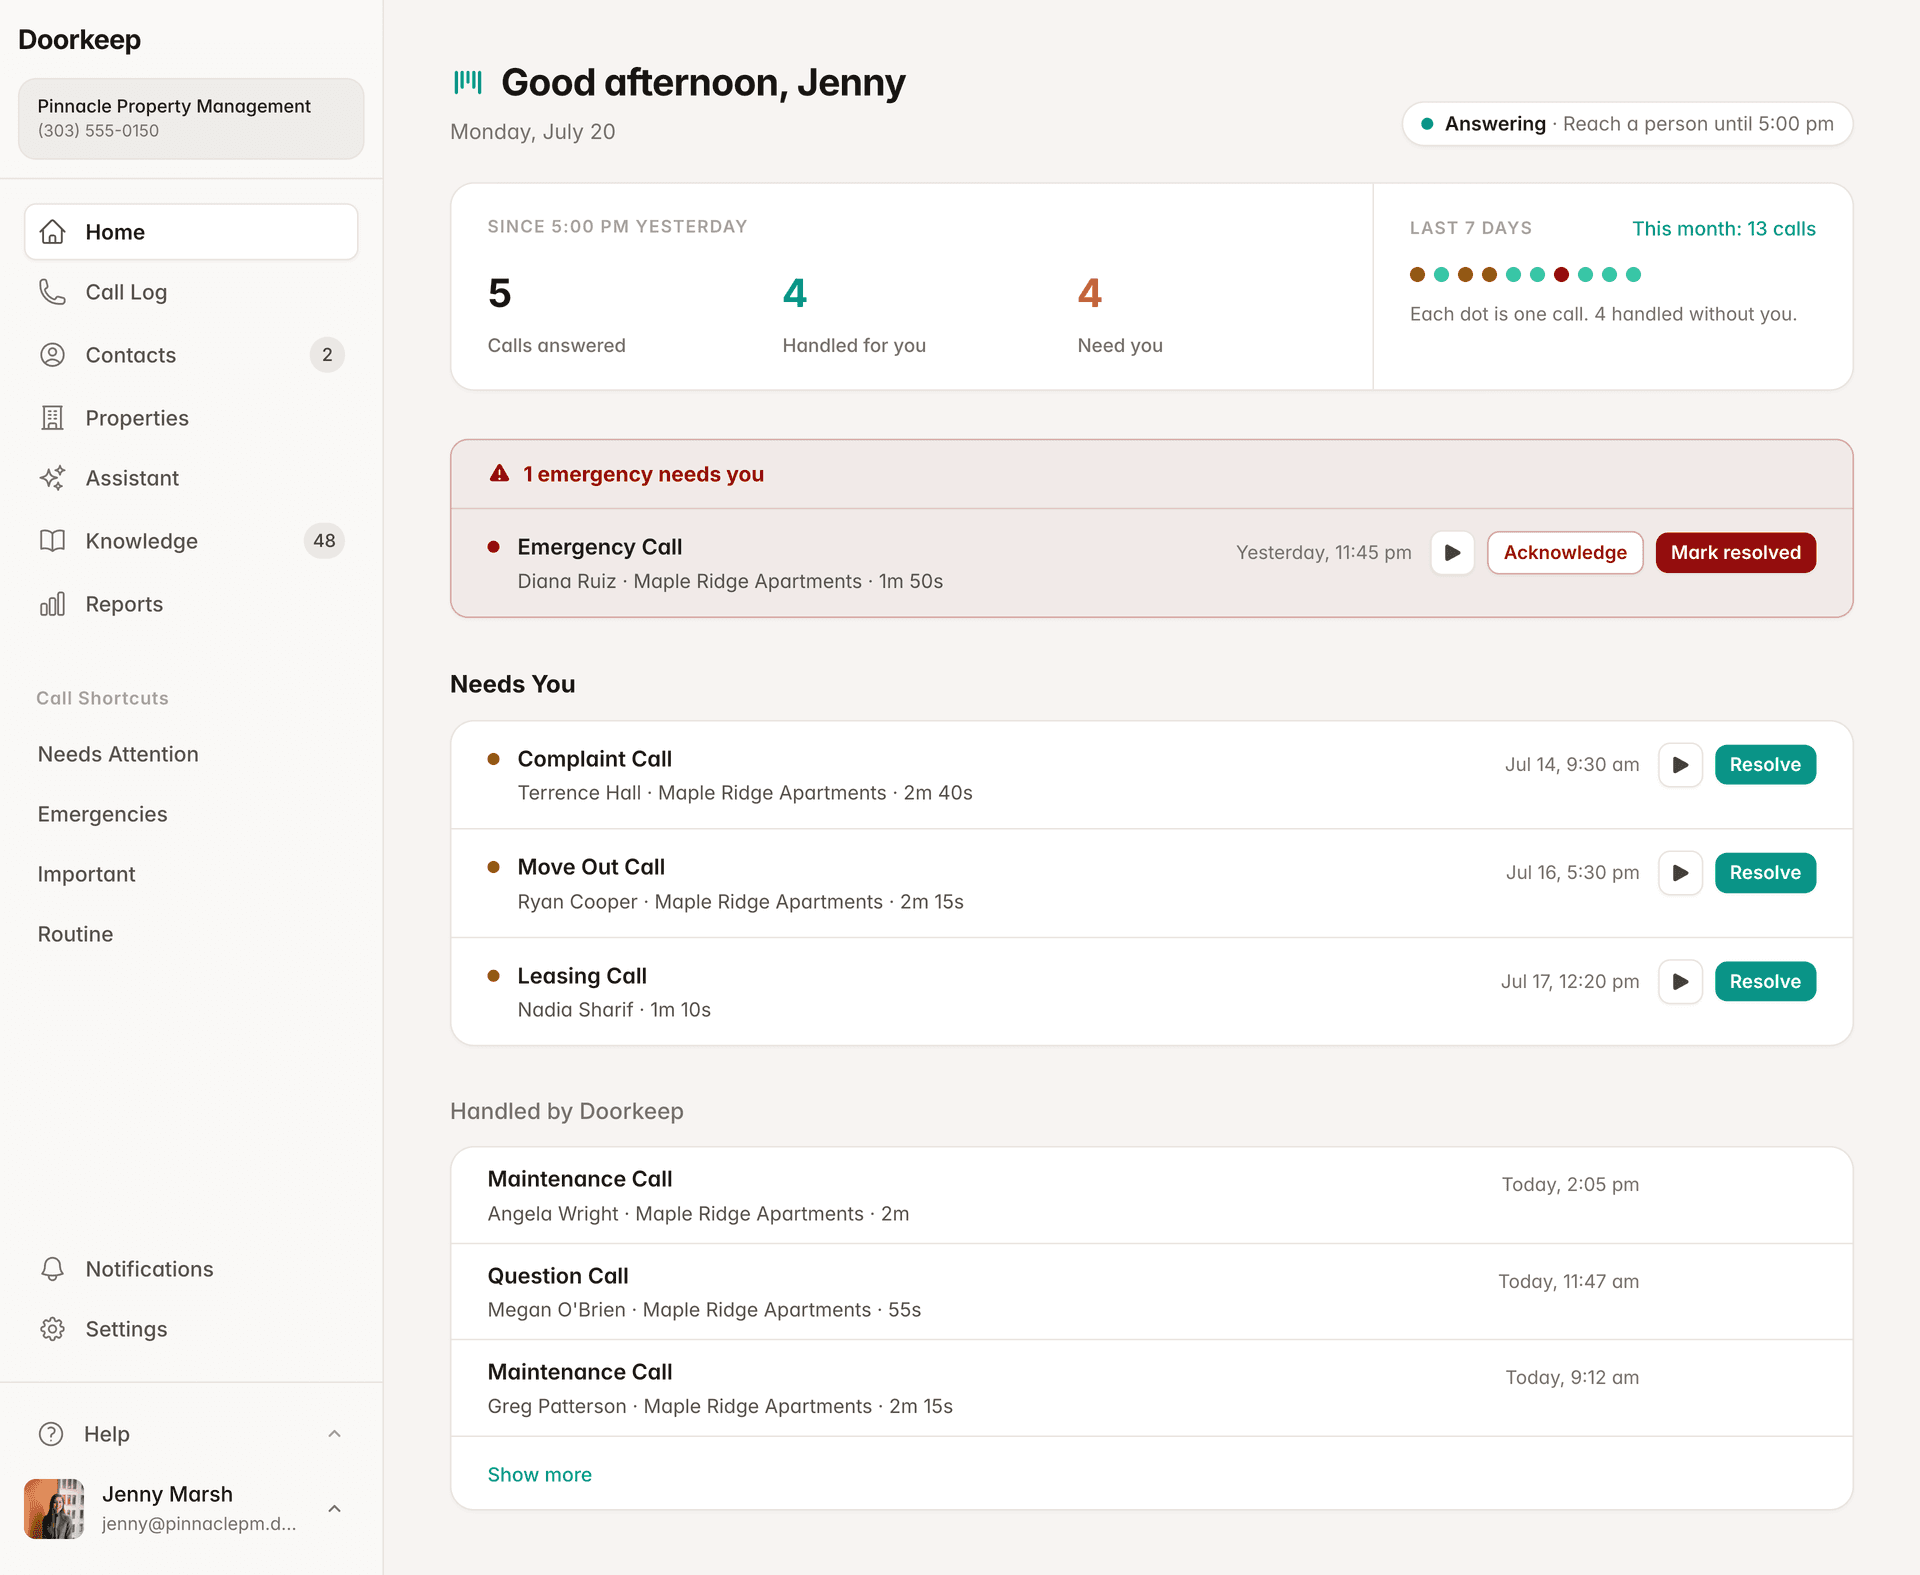
Task: Open the Call Log page
Action: coord(191,292)
